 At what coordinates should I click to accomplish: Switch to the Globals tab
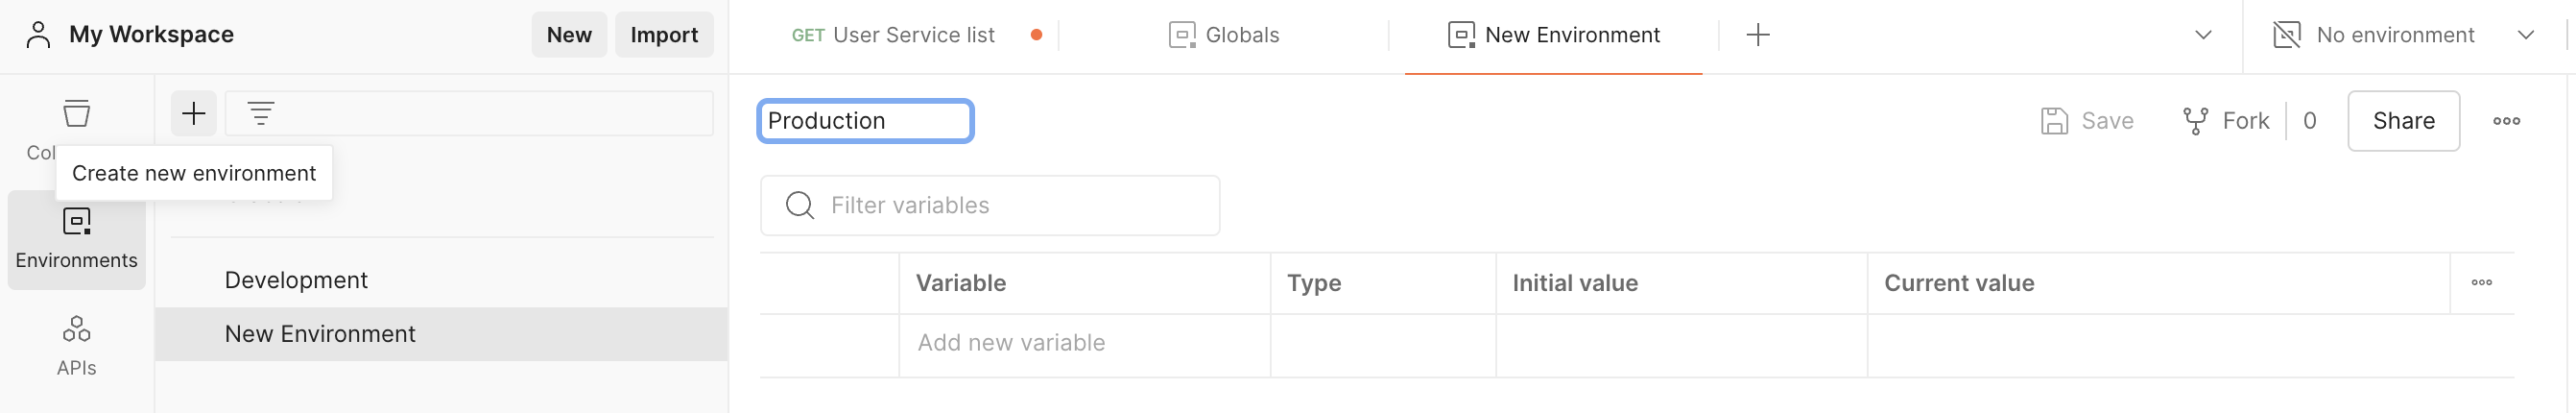pyautogui.click(x=1224, y=35)
